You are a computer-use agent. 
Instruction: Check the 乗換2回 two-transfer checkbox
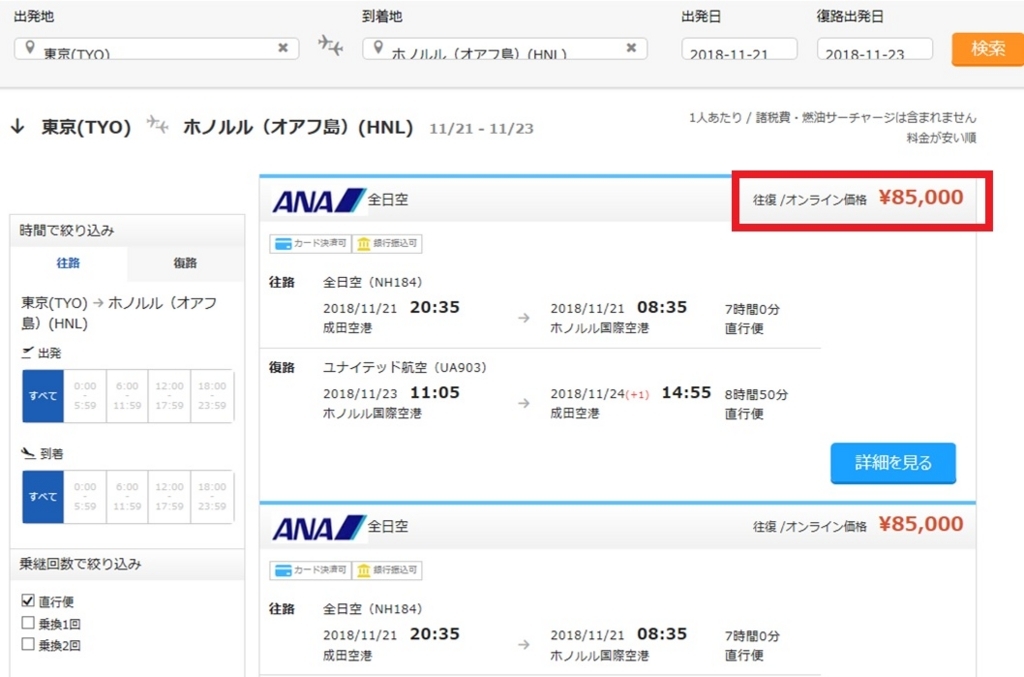click(x=28, y=644)
